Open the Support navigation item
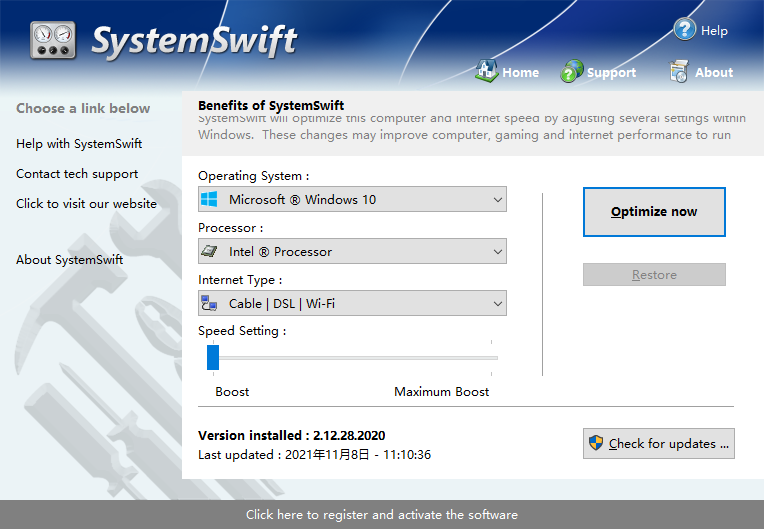764x529 pixels. tap(611, 73)
